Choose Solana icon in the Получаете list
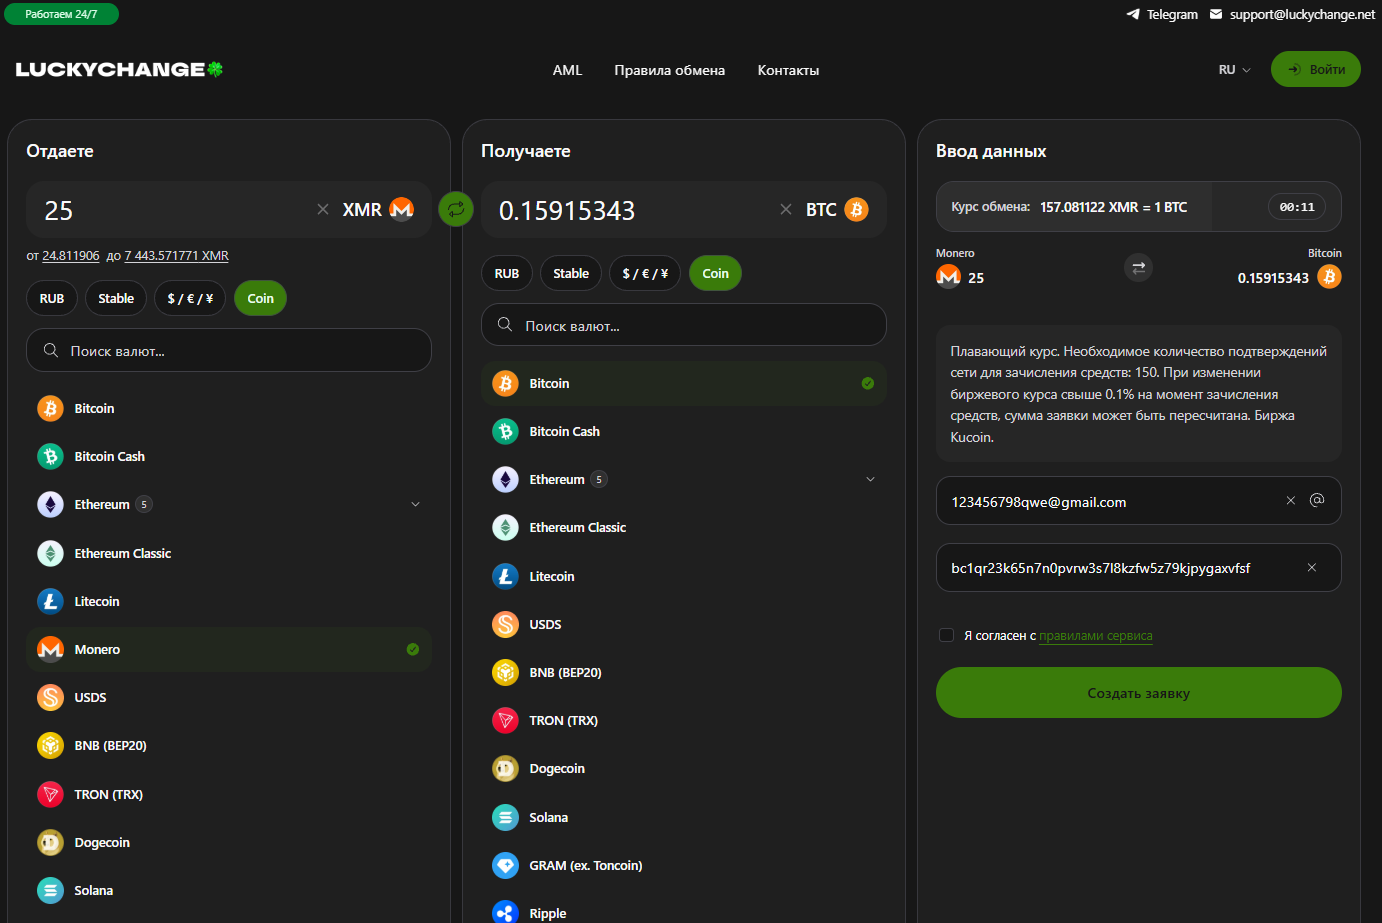The width and height of the screenshot is (1382, 923). pos(505,817)
